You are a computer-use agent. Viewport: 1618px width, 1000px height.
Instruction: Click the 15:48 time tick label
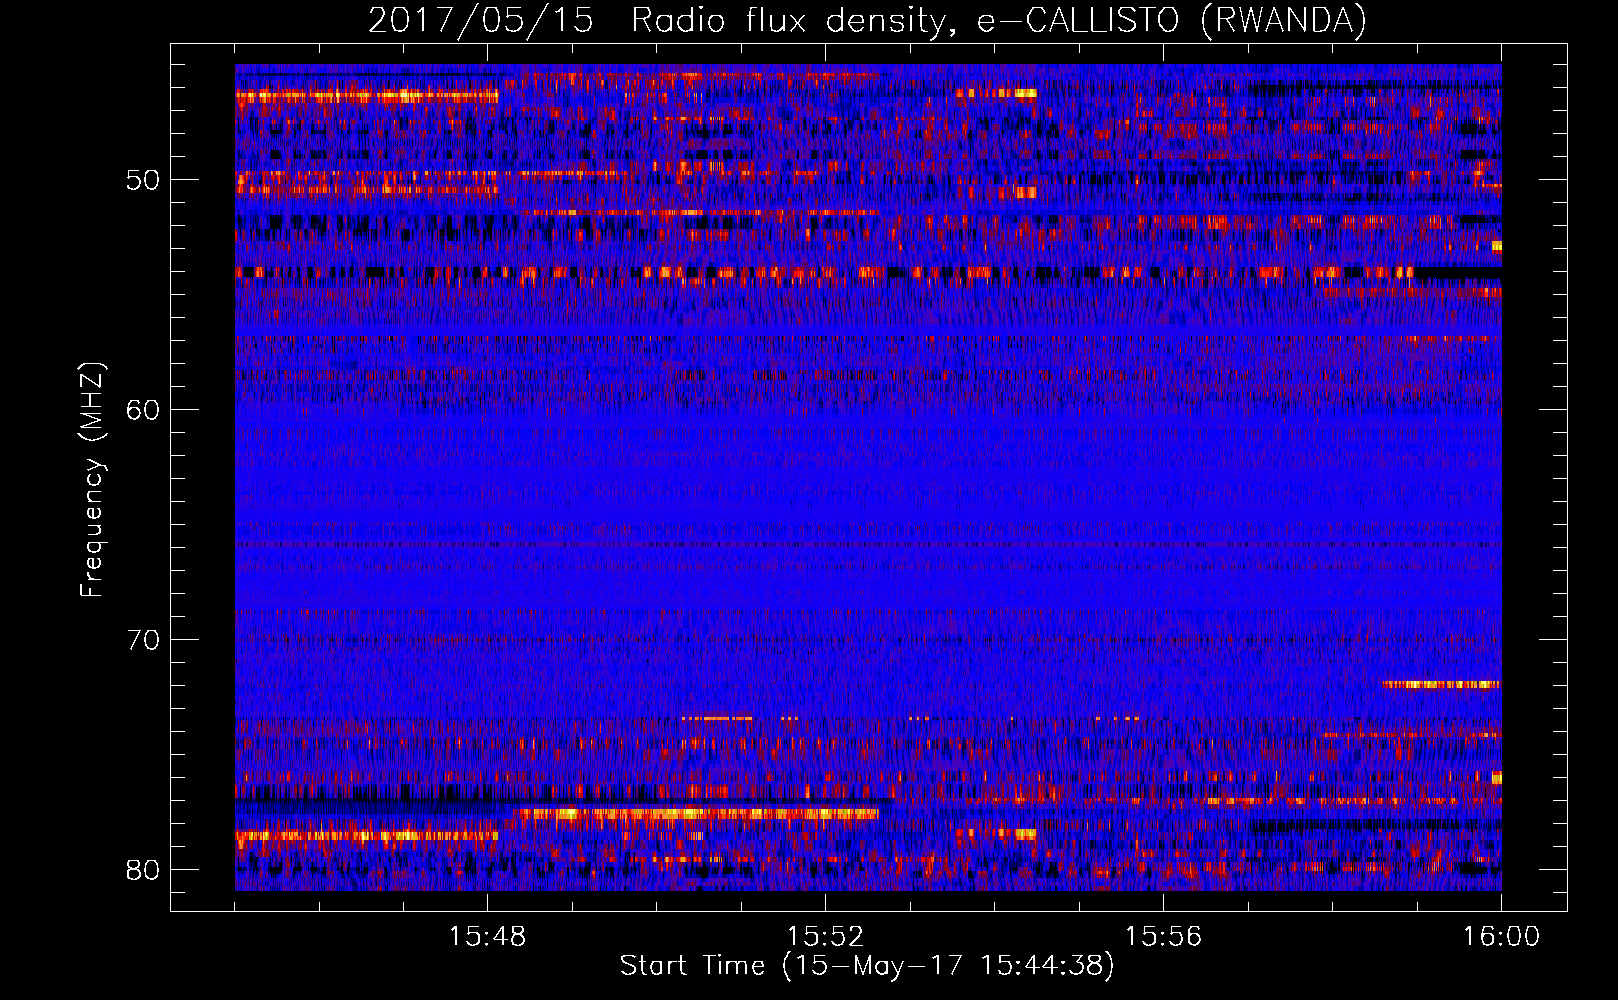487,937
